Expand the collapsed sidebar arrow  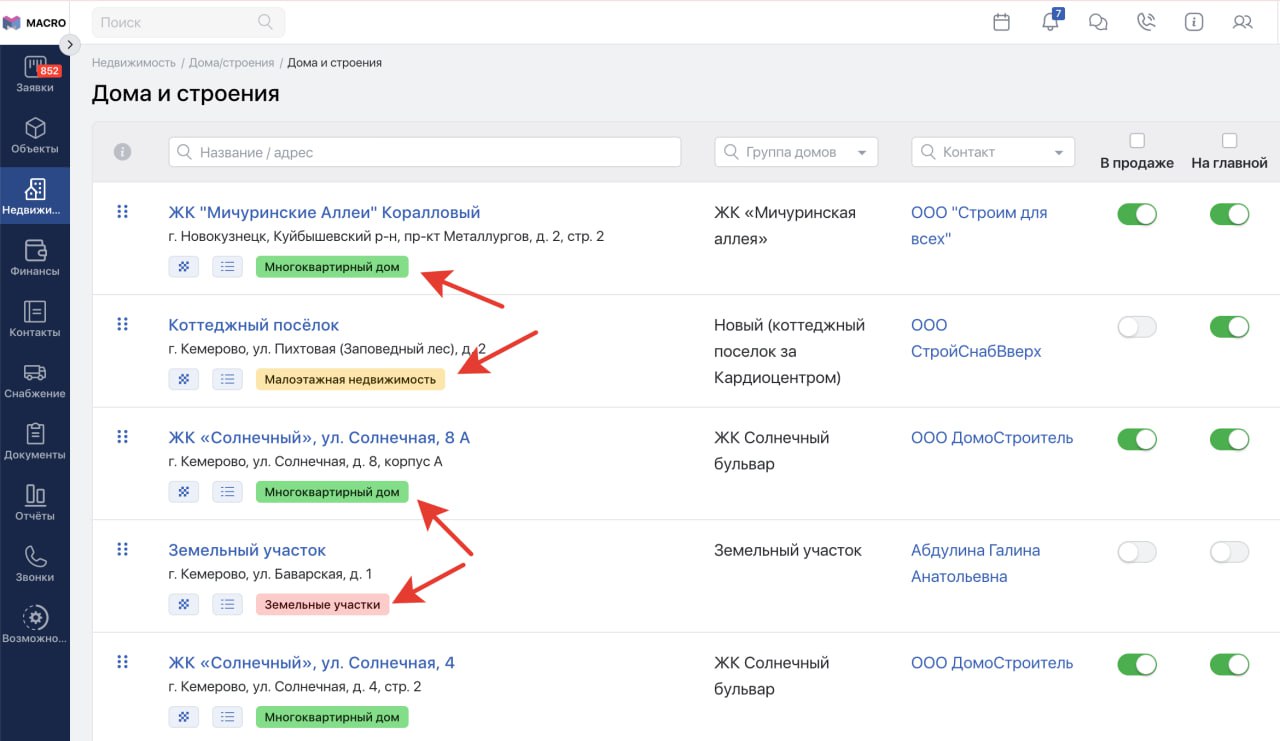[x=69, y=44]
